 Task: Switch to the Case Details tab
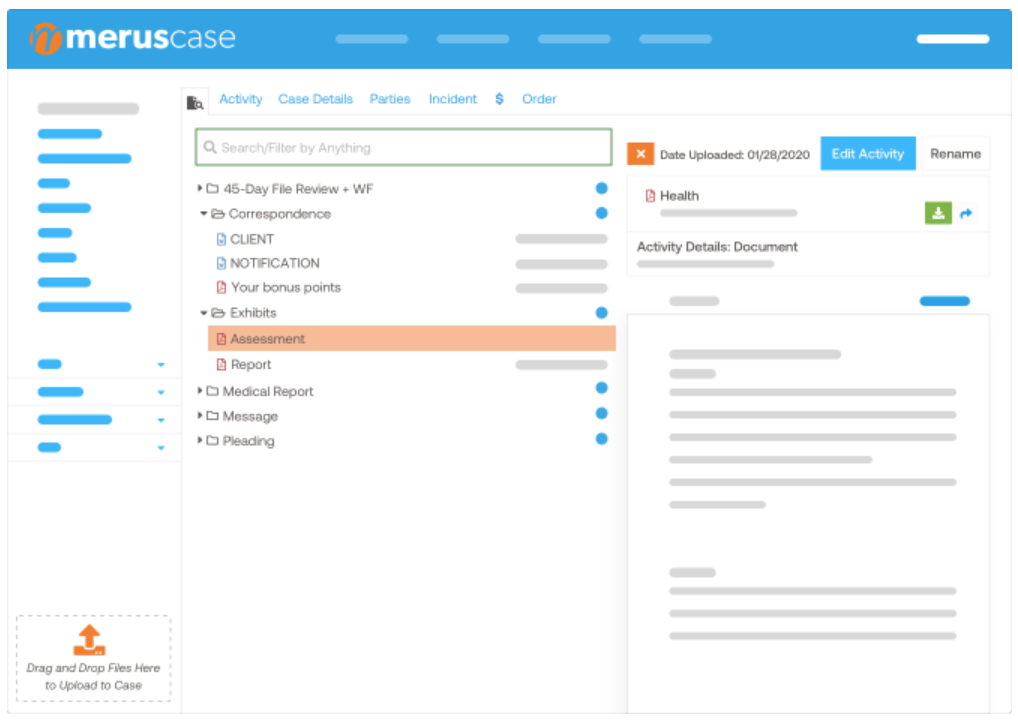(316, 99)
